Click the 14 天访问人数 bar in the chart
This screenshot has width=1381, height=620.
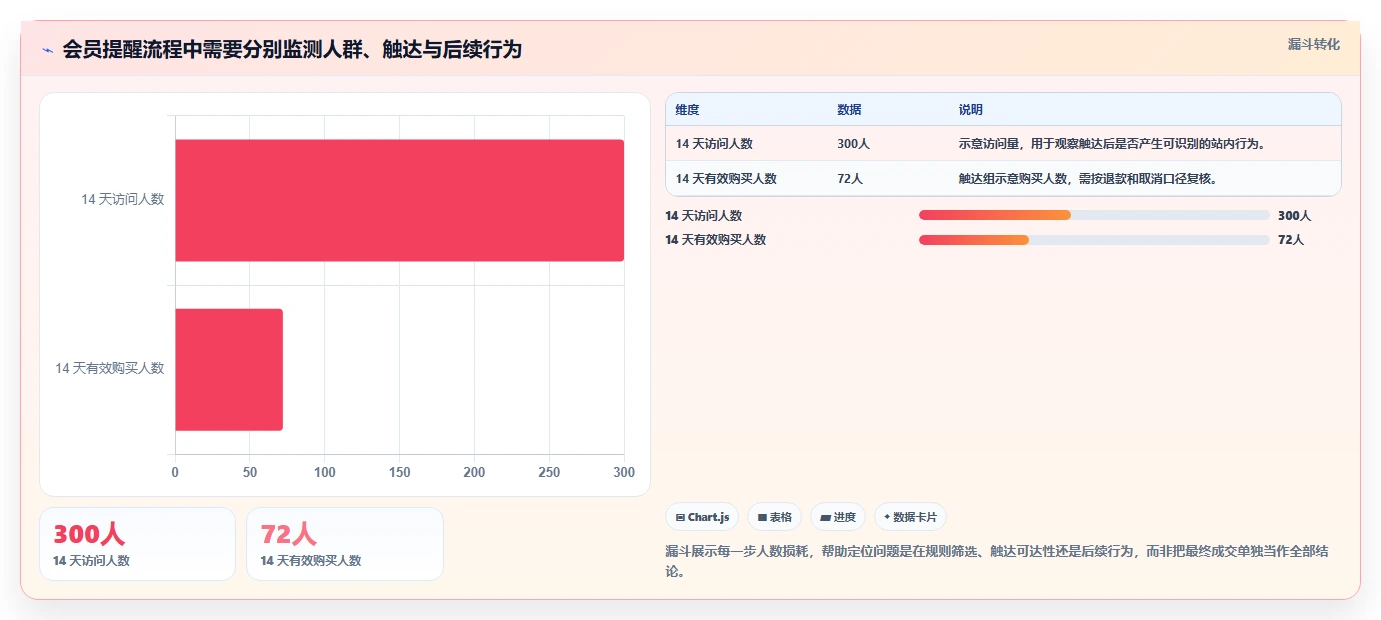pos(400,200)
